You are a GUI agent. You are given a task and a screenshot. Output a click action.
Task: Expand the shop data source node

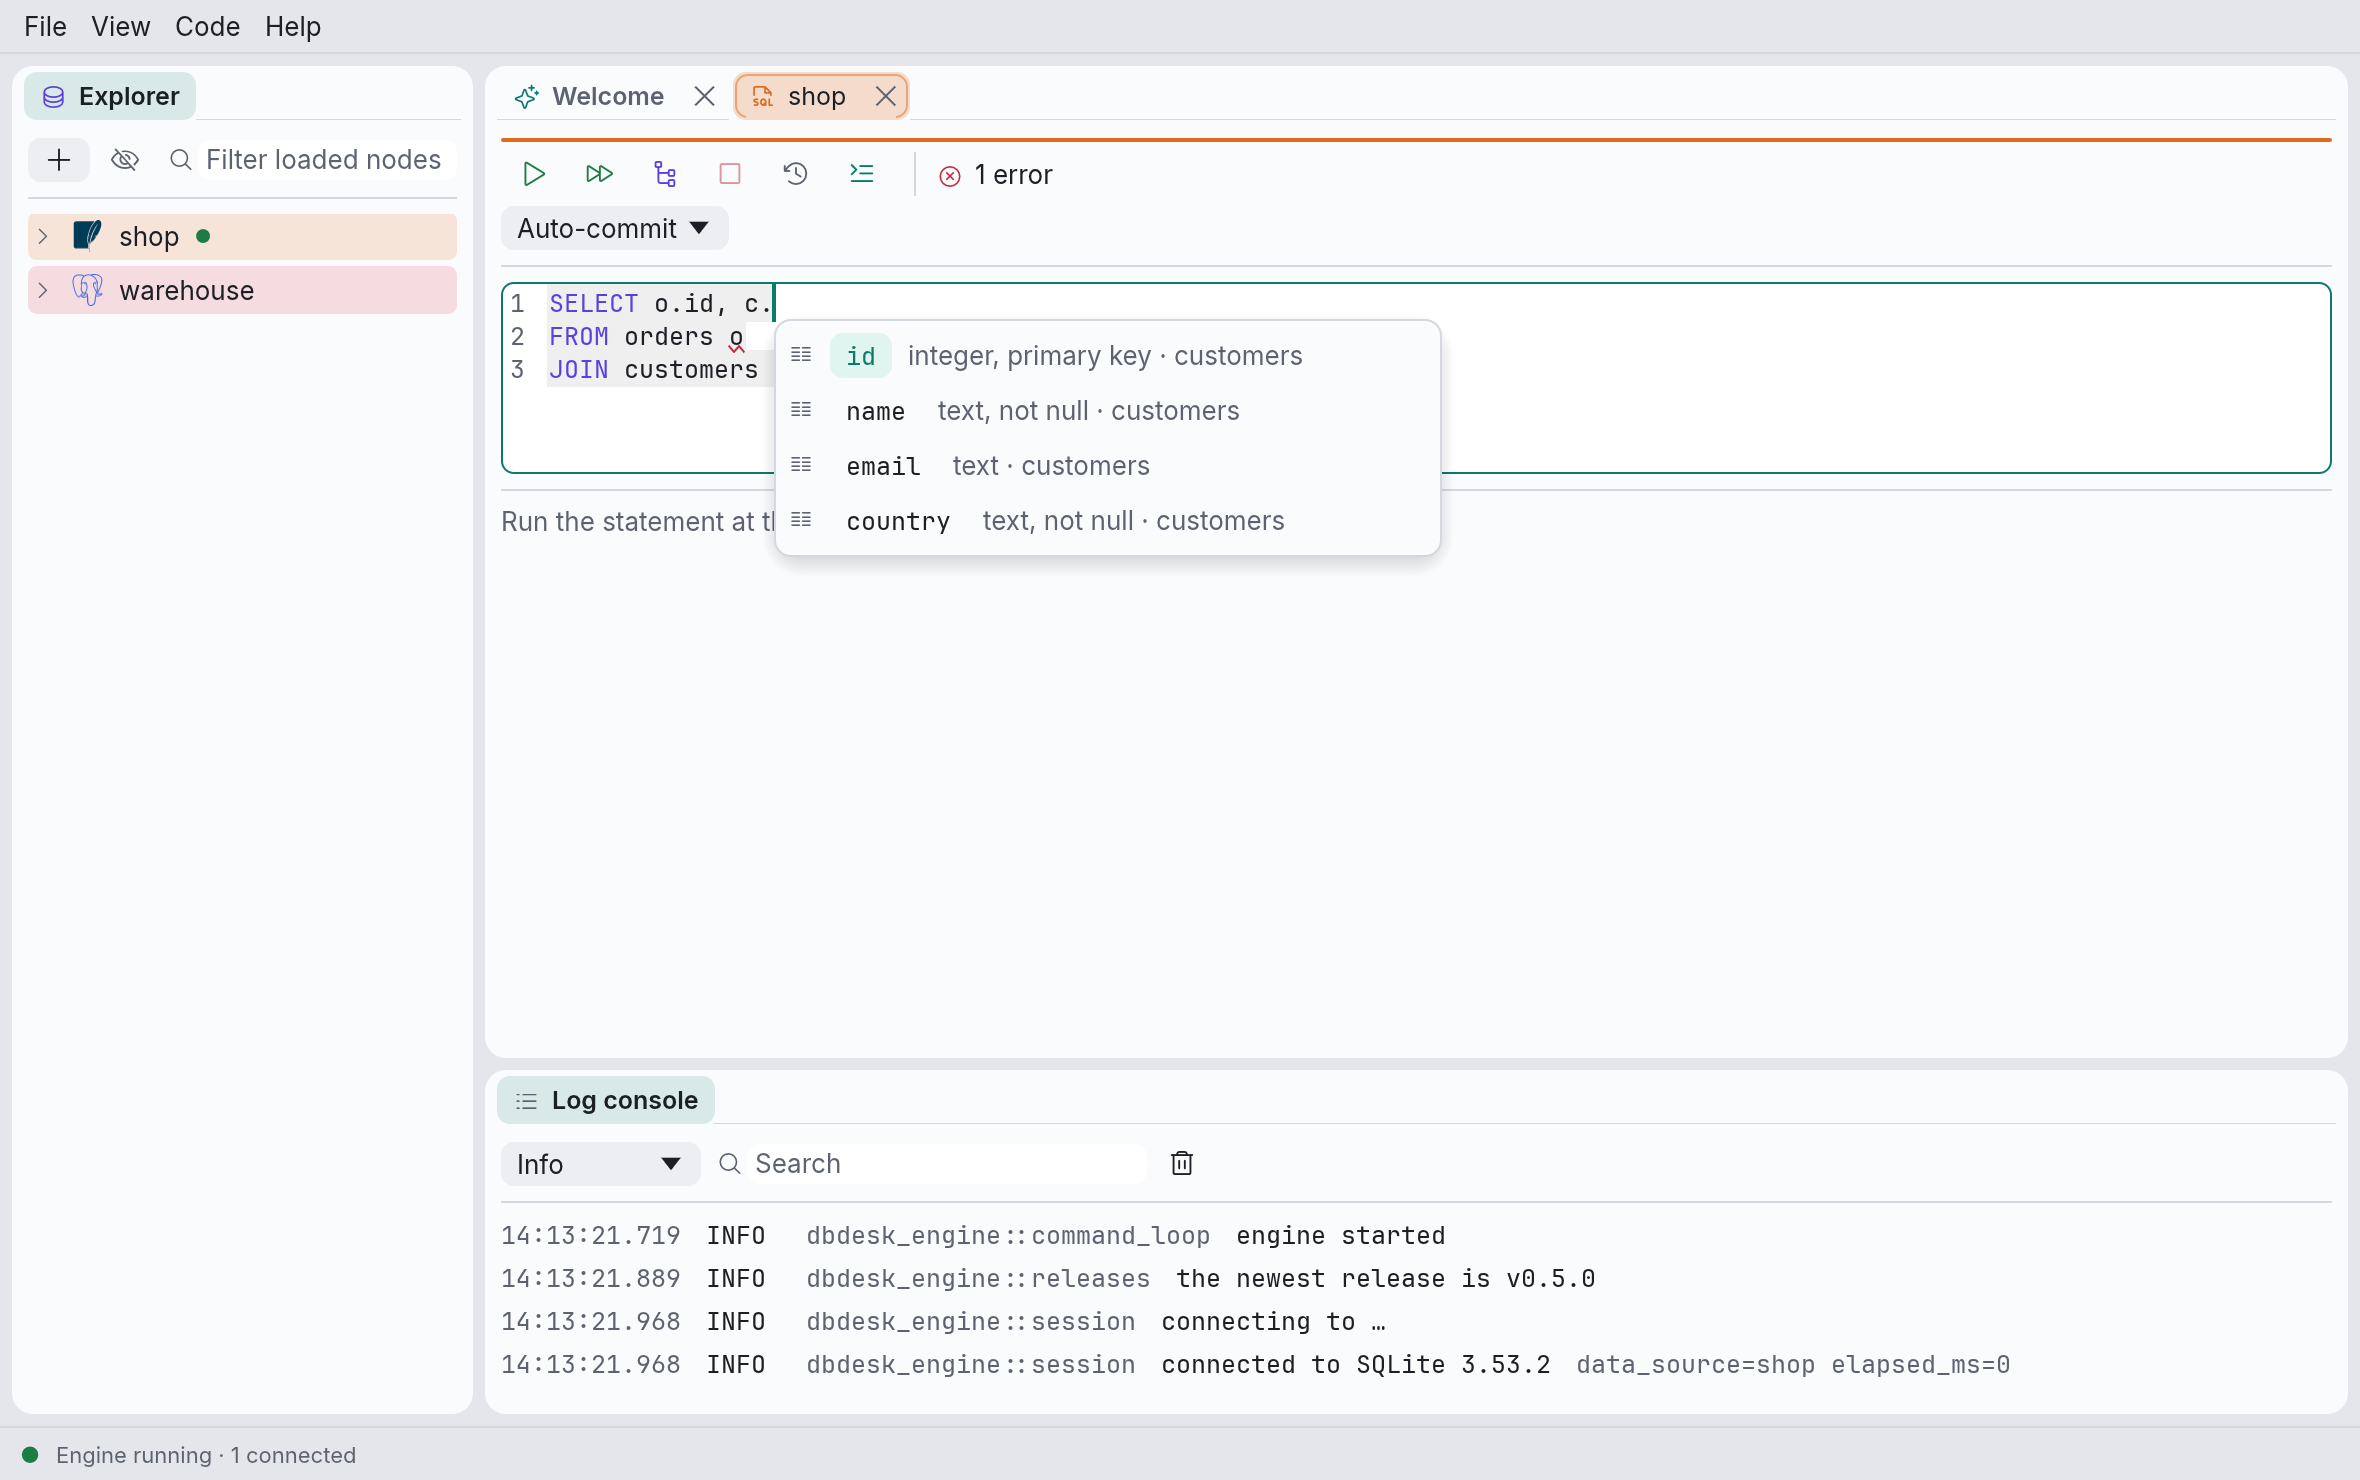tap(43, 236)
